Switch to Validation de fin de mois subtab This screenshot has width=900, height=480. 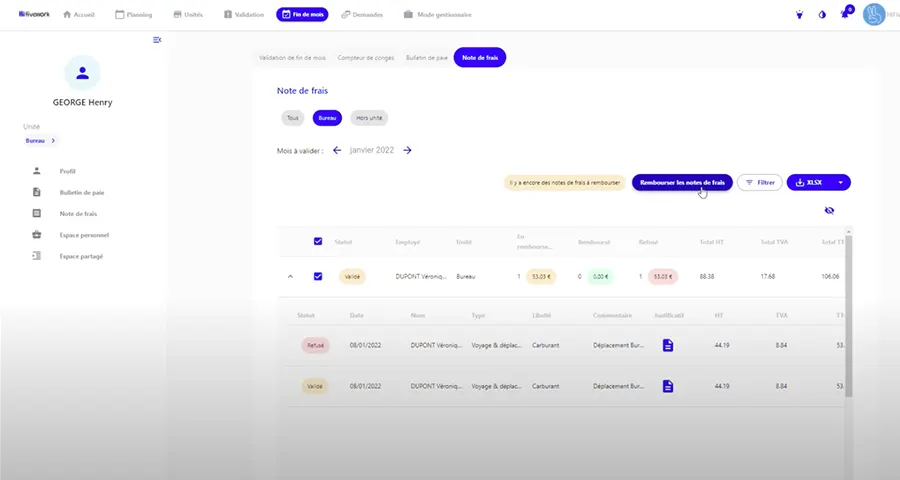click(292, 57)
